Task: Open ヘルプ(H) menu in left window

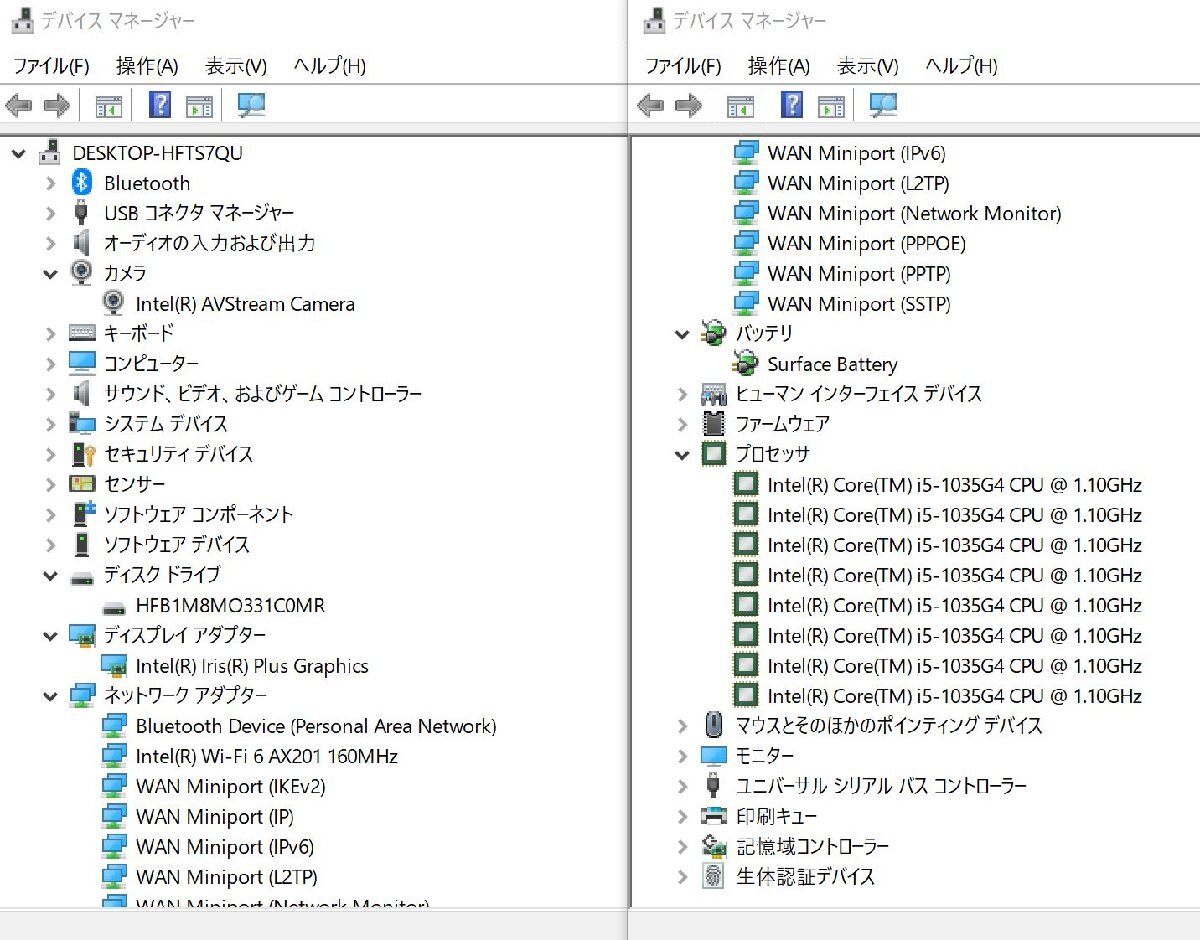Action: tap(329, 66)
